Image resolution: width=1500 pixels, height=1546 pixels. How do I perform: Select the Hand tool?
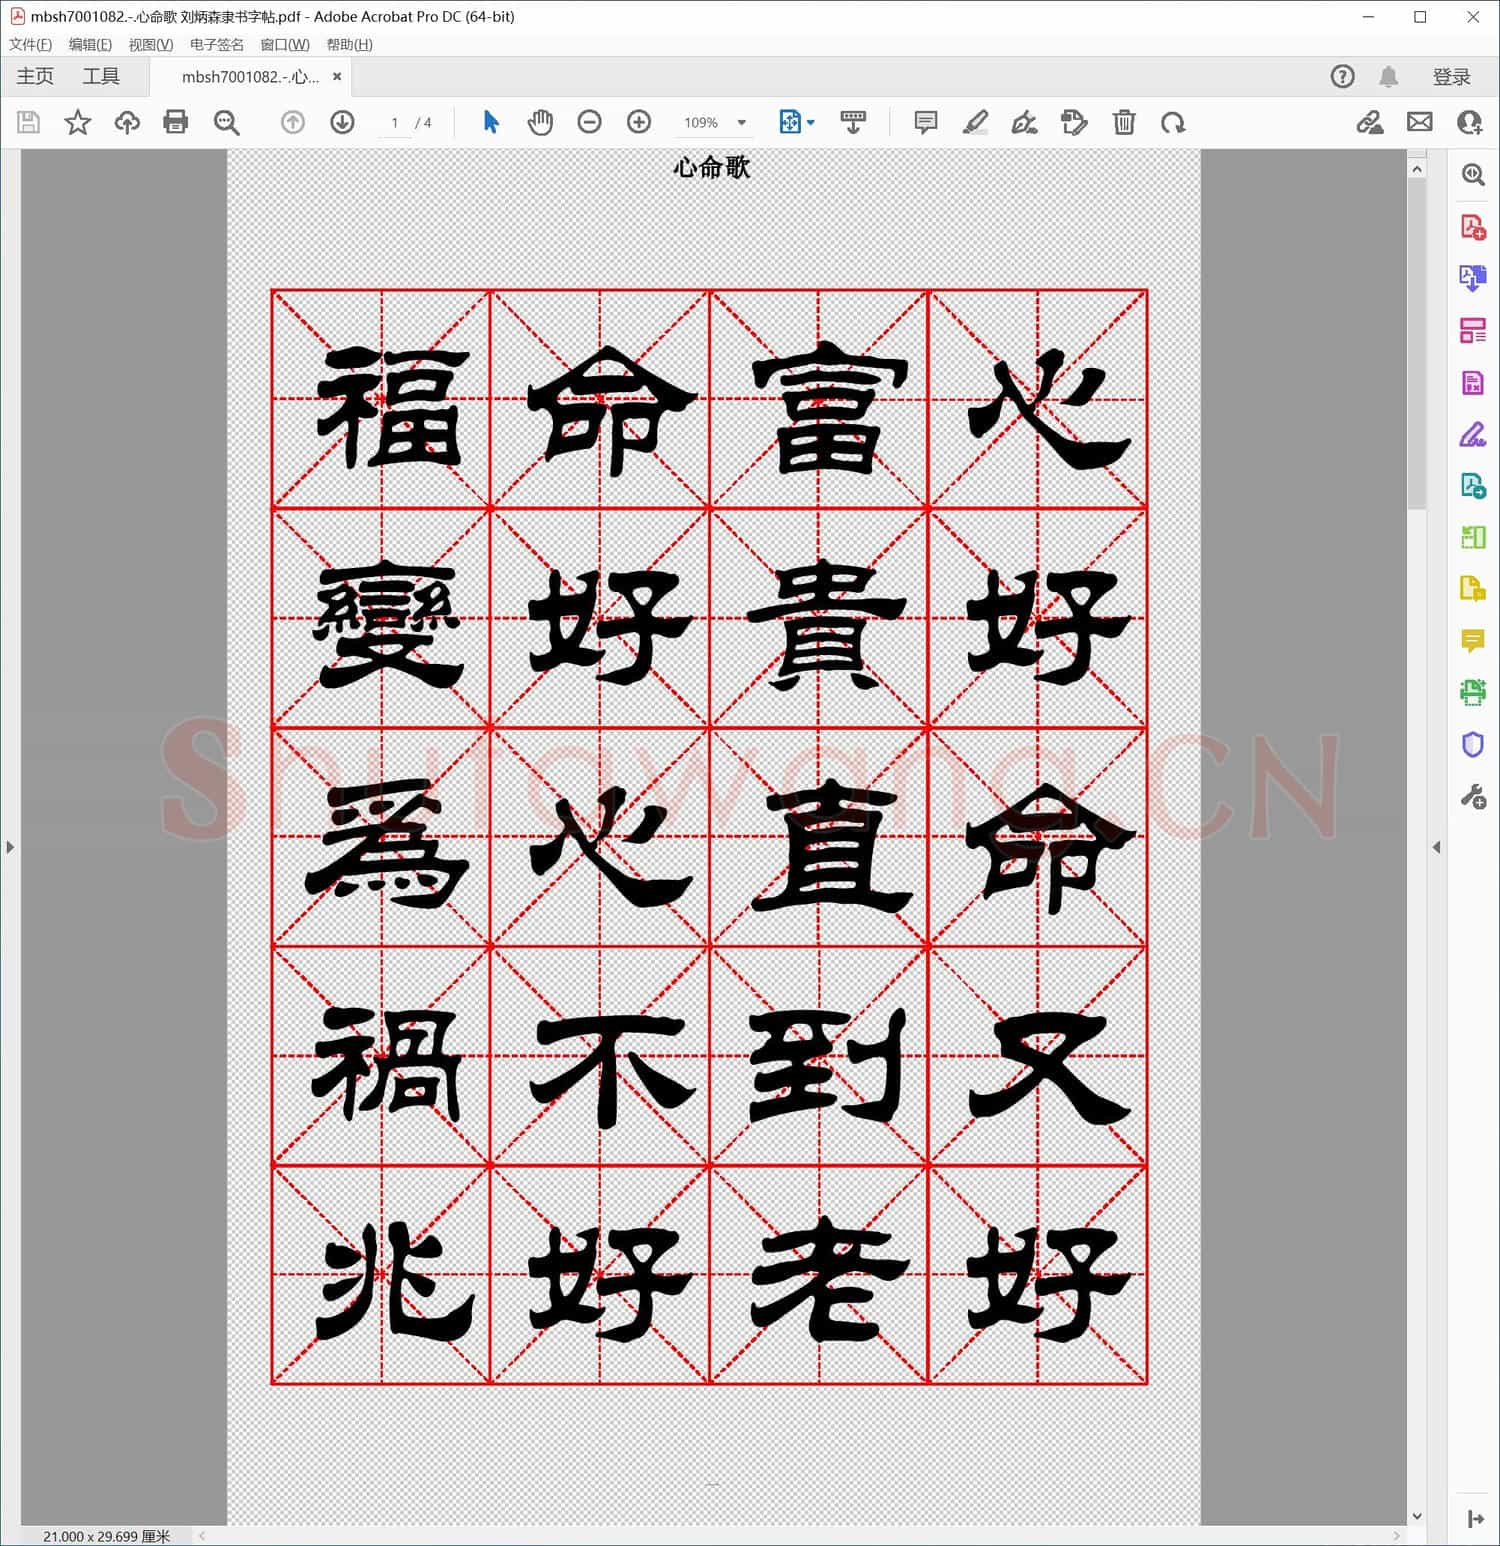pos(540,122)
